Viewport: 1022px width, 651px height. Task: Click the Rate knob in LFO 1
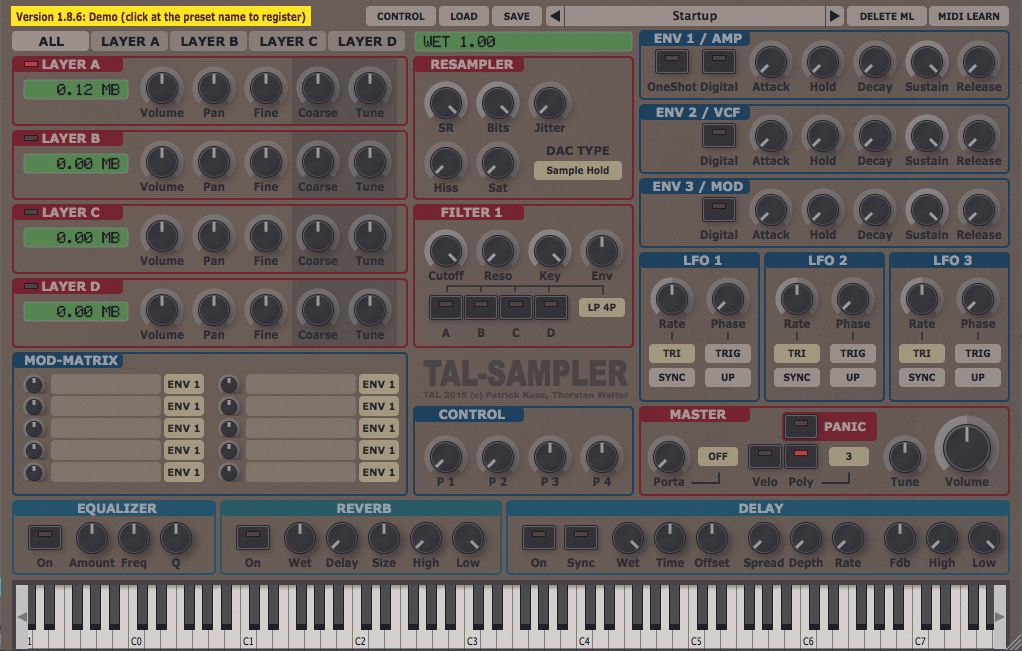pyautogui.click(x=671, y=302)
